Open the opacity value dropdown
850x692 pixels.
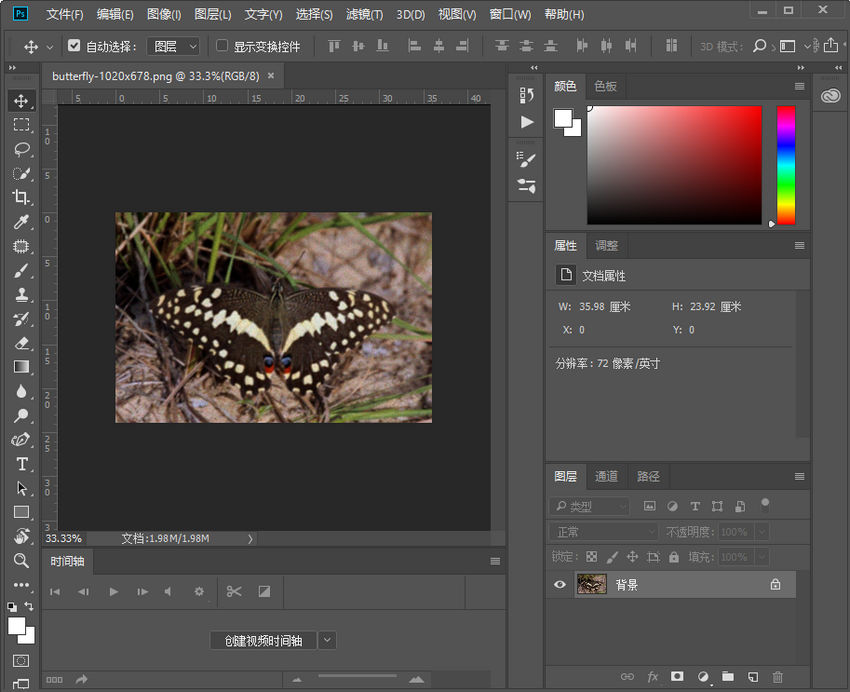[762, 532]
